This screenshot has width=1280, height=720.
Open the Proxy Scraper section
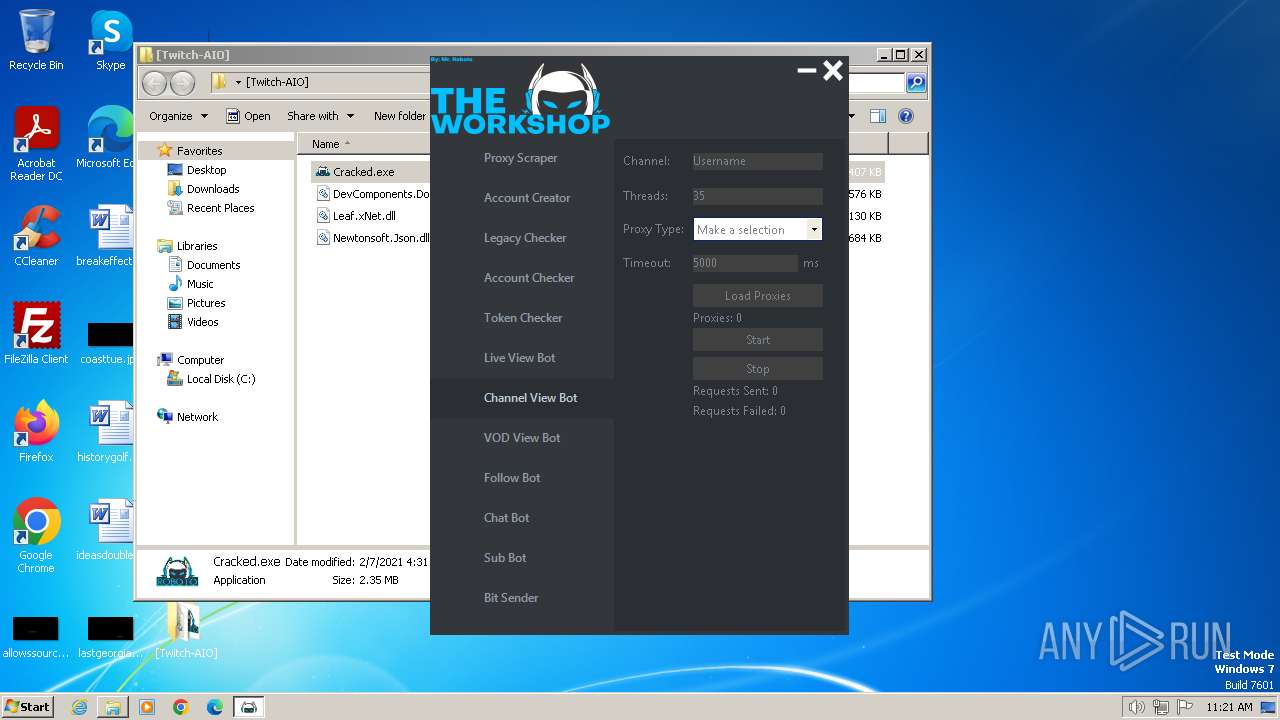tap(521, 158)
